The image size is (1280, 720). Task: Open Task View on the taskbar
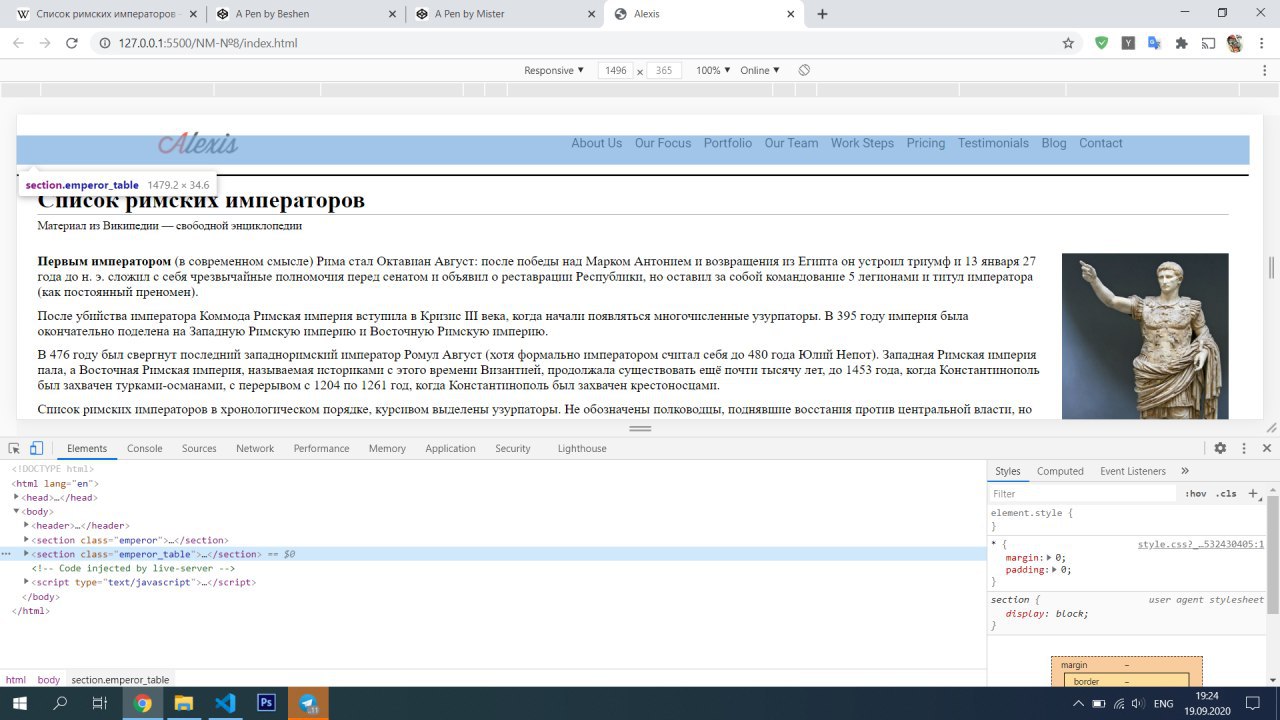(x=99, y=703)
